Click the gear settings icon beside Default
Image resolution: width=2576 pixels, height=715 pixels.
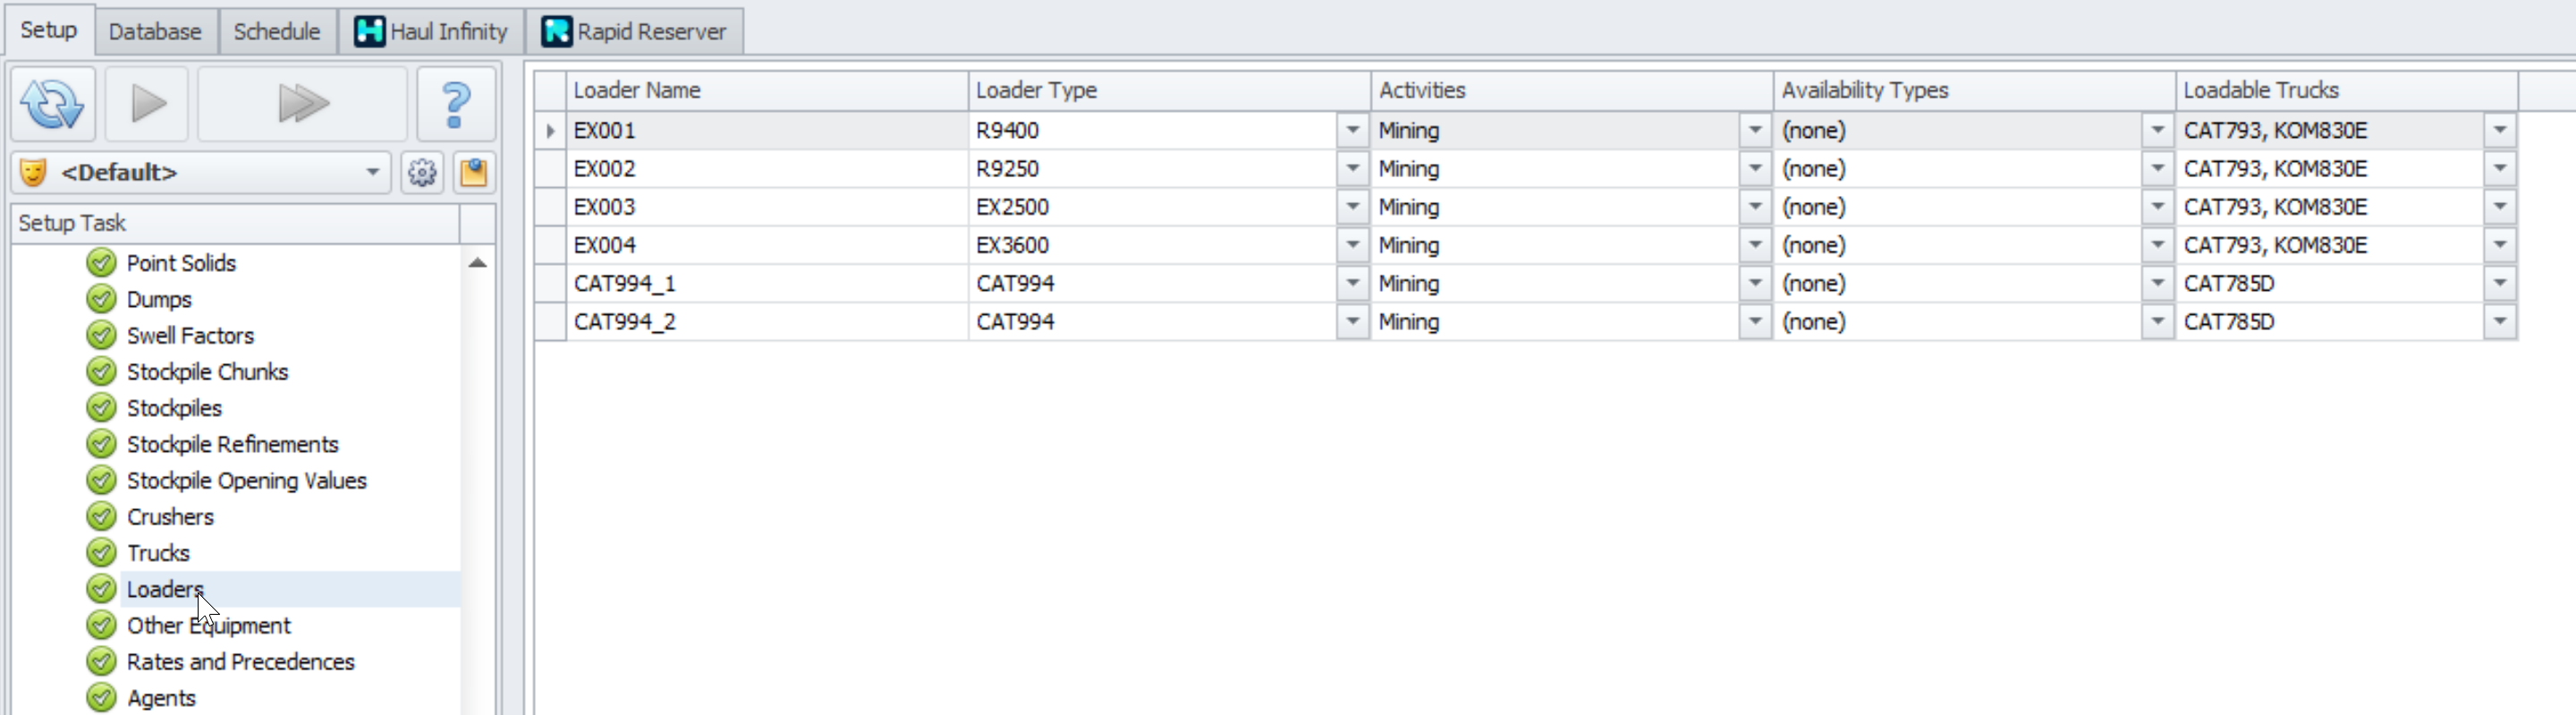tap(422, 173)
